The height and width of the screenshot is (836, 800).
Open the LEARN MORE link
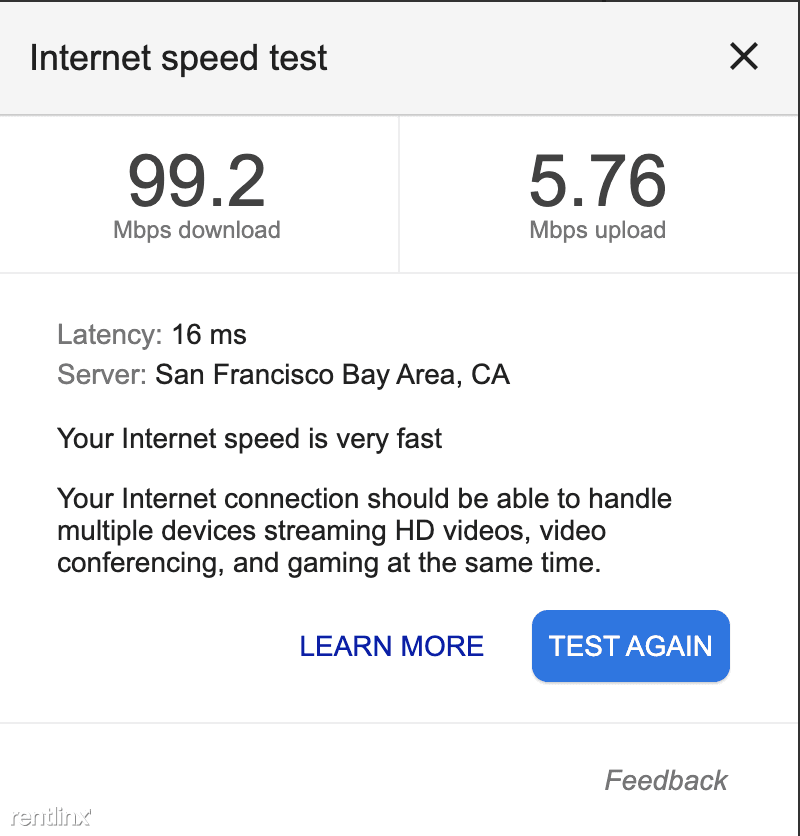coord(391,646)
